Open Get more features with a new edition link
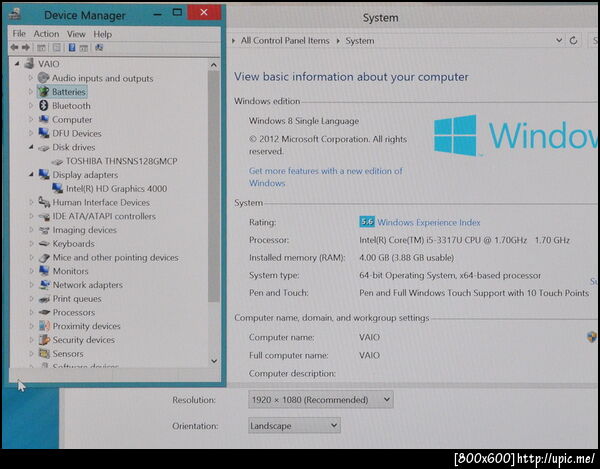Viewport: 600px width, 469px height. 326,177
